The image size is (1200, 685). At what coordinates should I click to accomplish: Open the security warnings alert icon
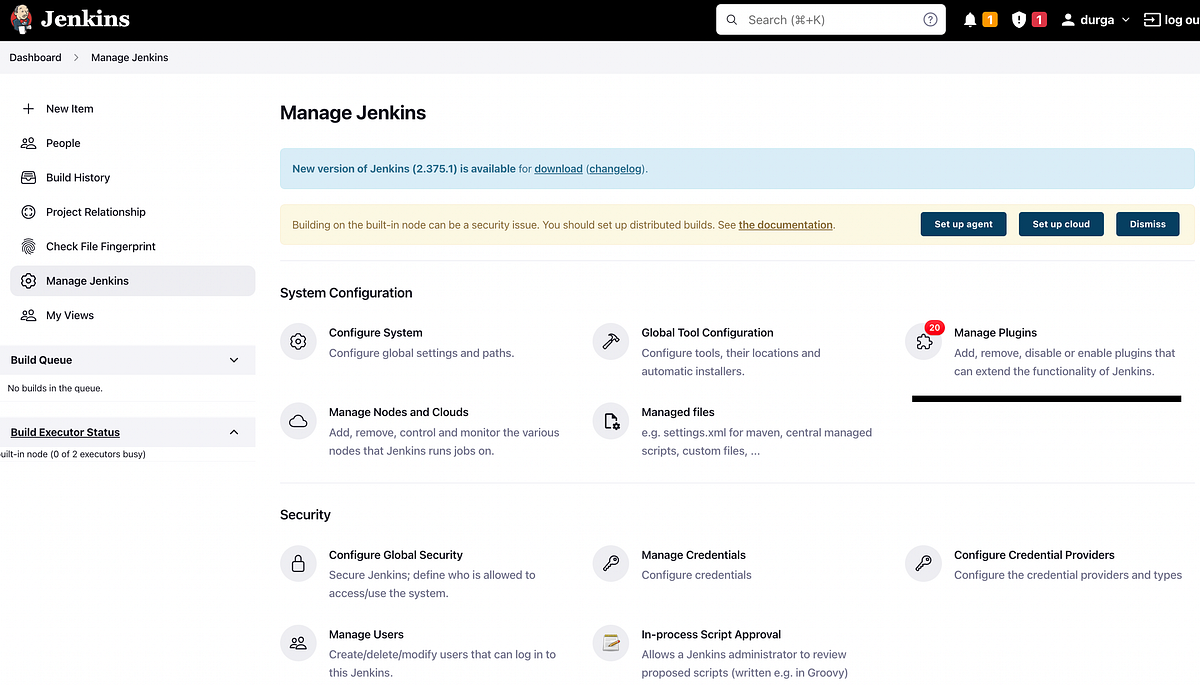tap(1017, 18)
